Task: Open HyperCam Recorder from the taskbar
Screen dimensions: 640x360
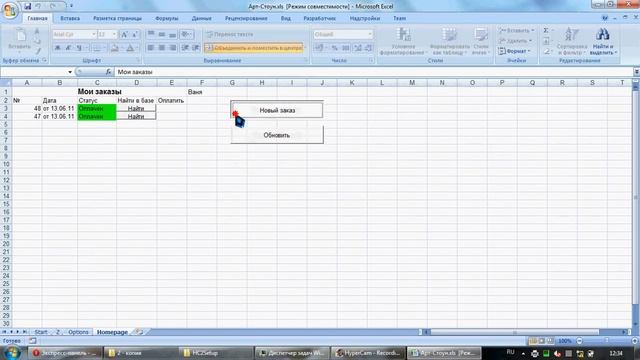Action: (369, 353)
